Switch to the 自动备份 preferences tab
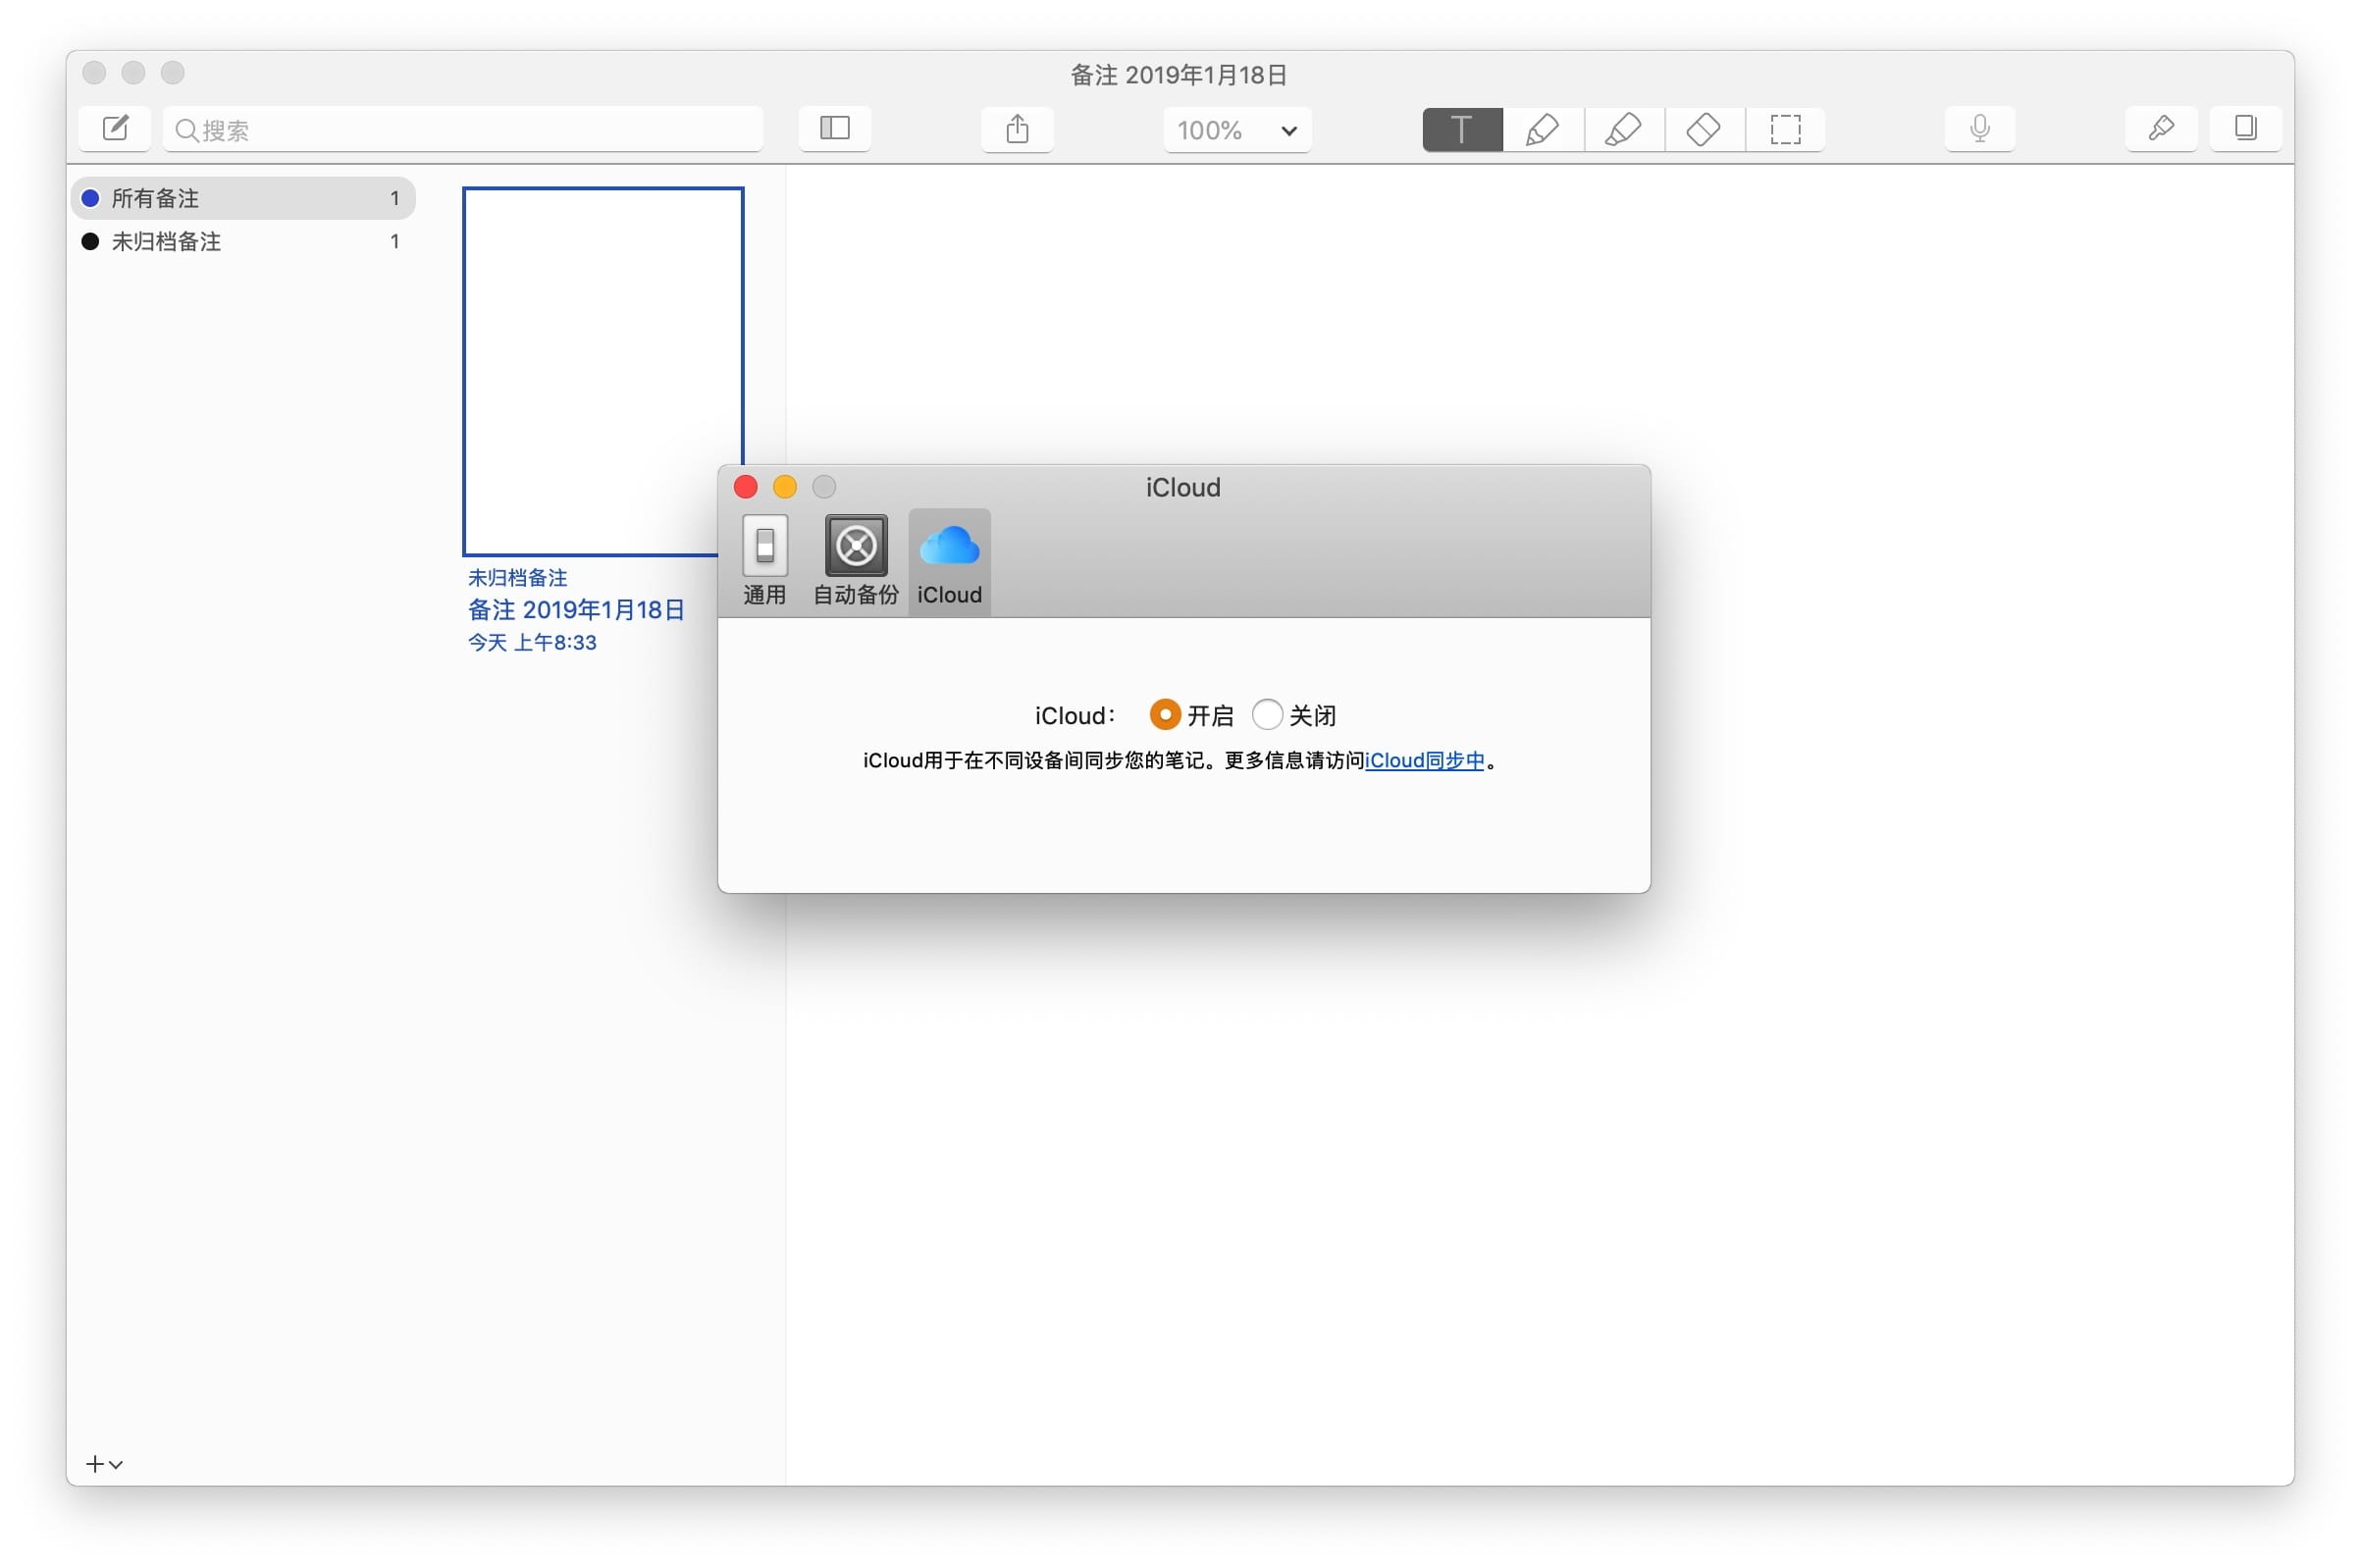2361x1568 pixels. click(x=856, y=561)
